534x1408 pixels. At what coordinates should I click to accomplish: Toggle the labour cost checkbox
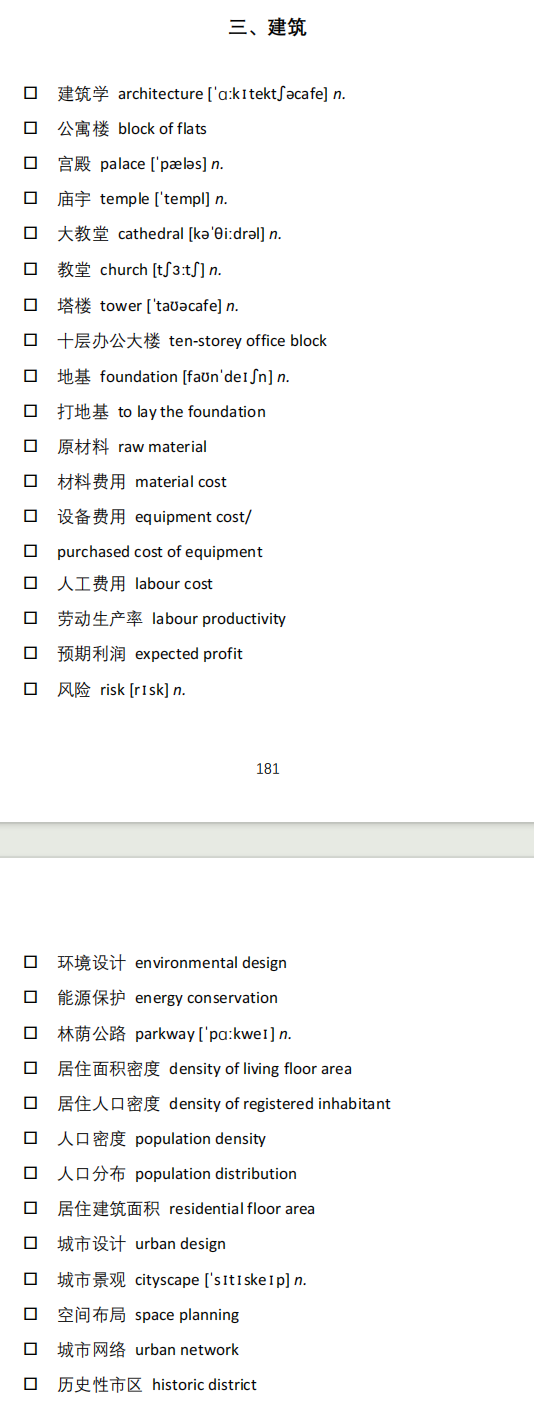pyautogui.click(x=31, y=583)
